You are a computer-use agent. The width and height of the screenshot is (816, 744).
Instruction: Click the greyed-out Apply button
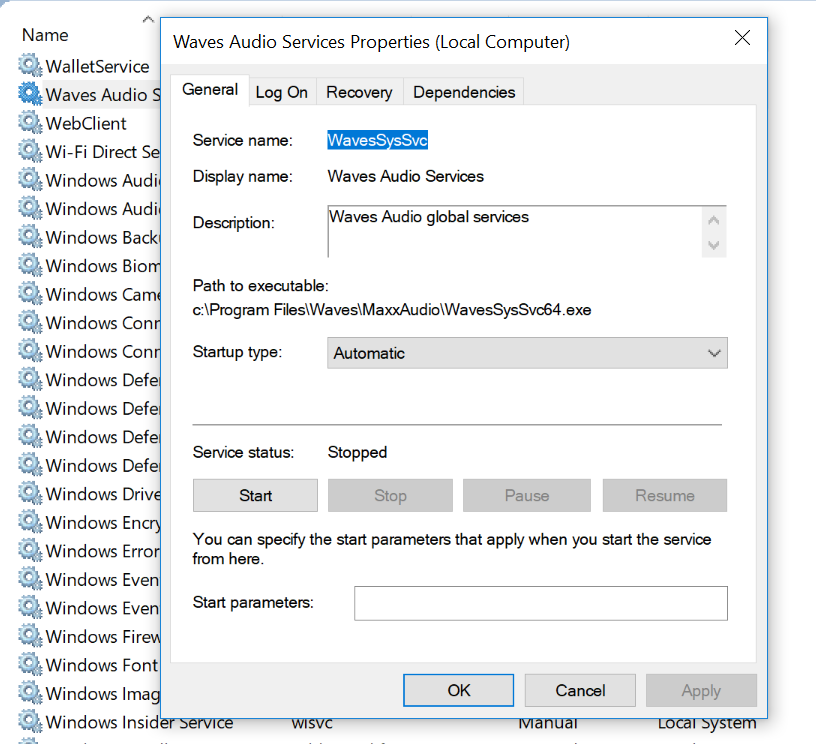click(701, 690)
